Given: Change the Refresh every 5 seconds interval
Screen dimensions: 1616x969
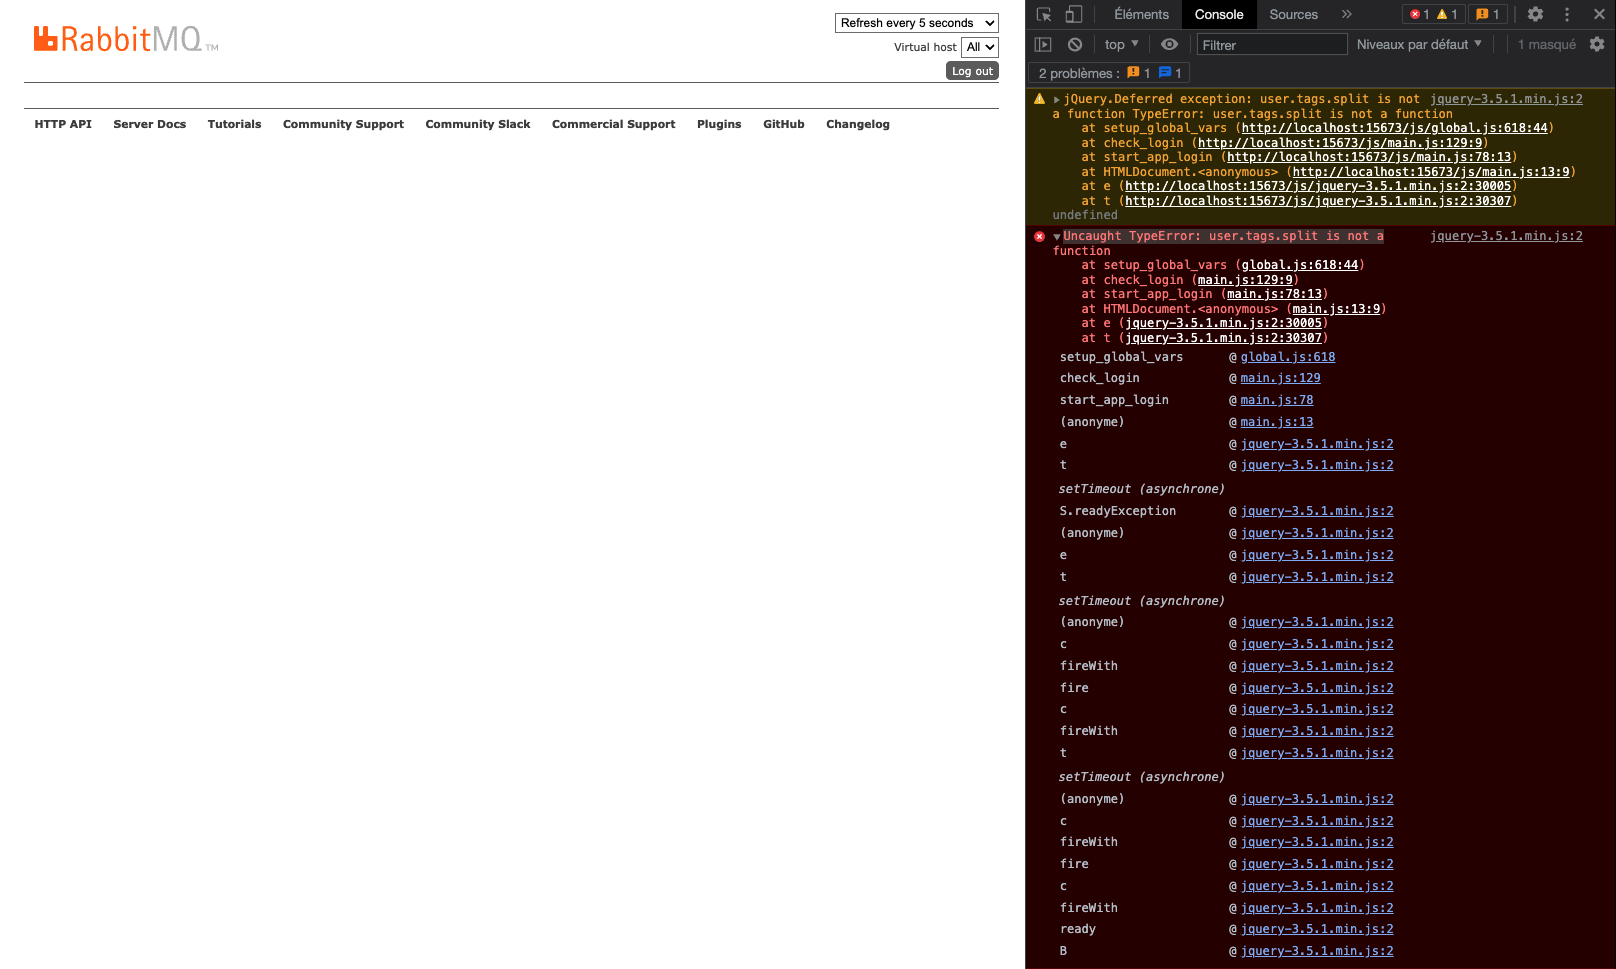Looking at the screenshot, I should coord(916,23).
